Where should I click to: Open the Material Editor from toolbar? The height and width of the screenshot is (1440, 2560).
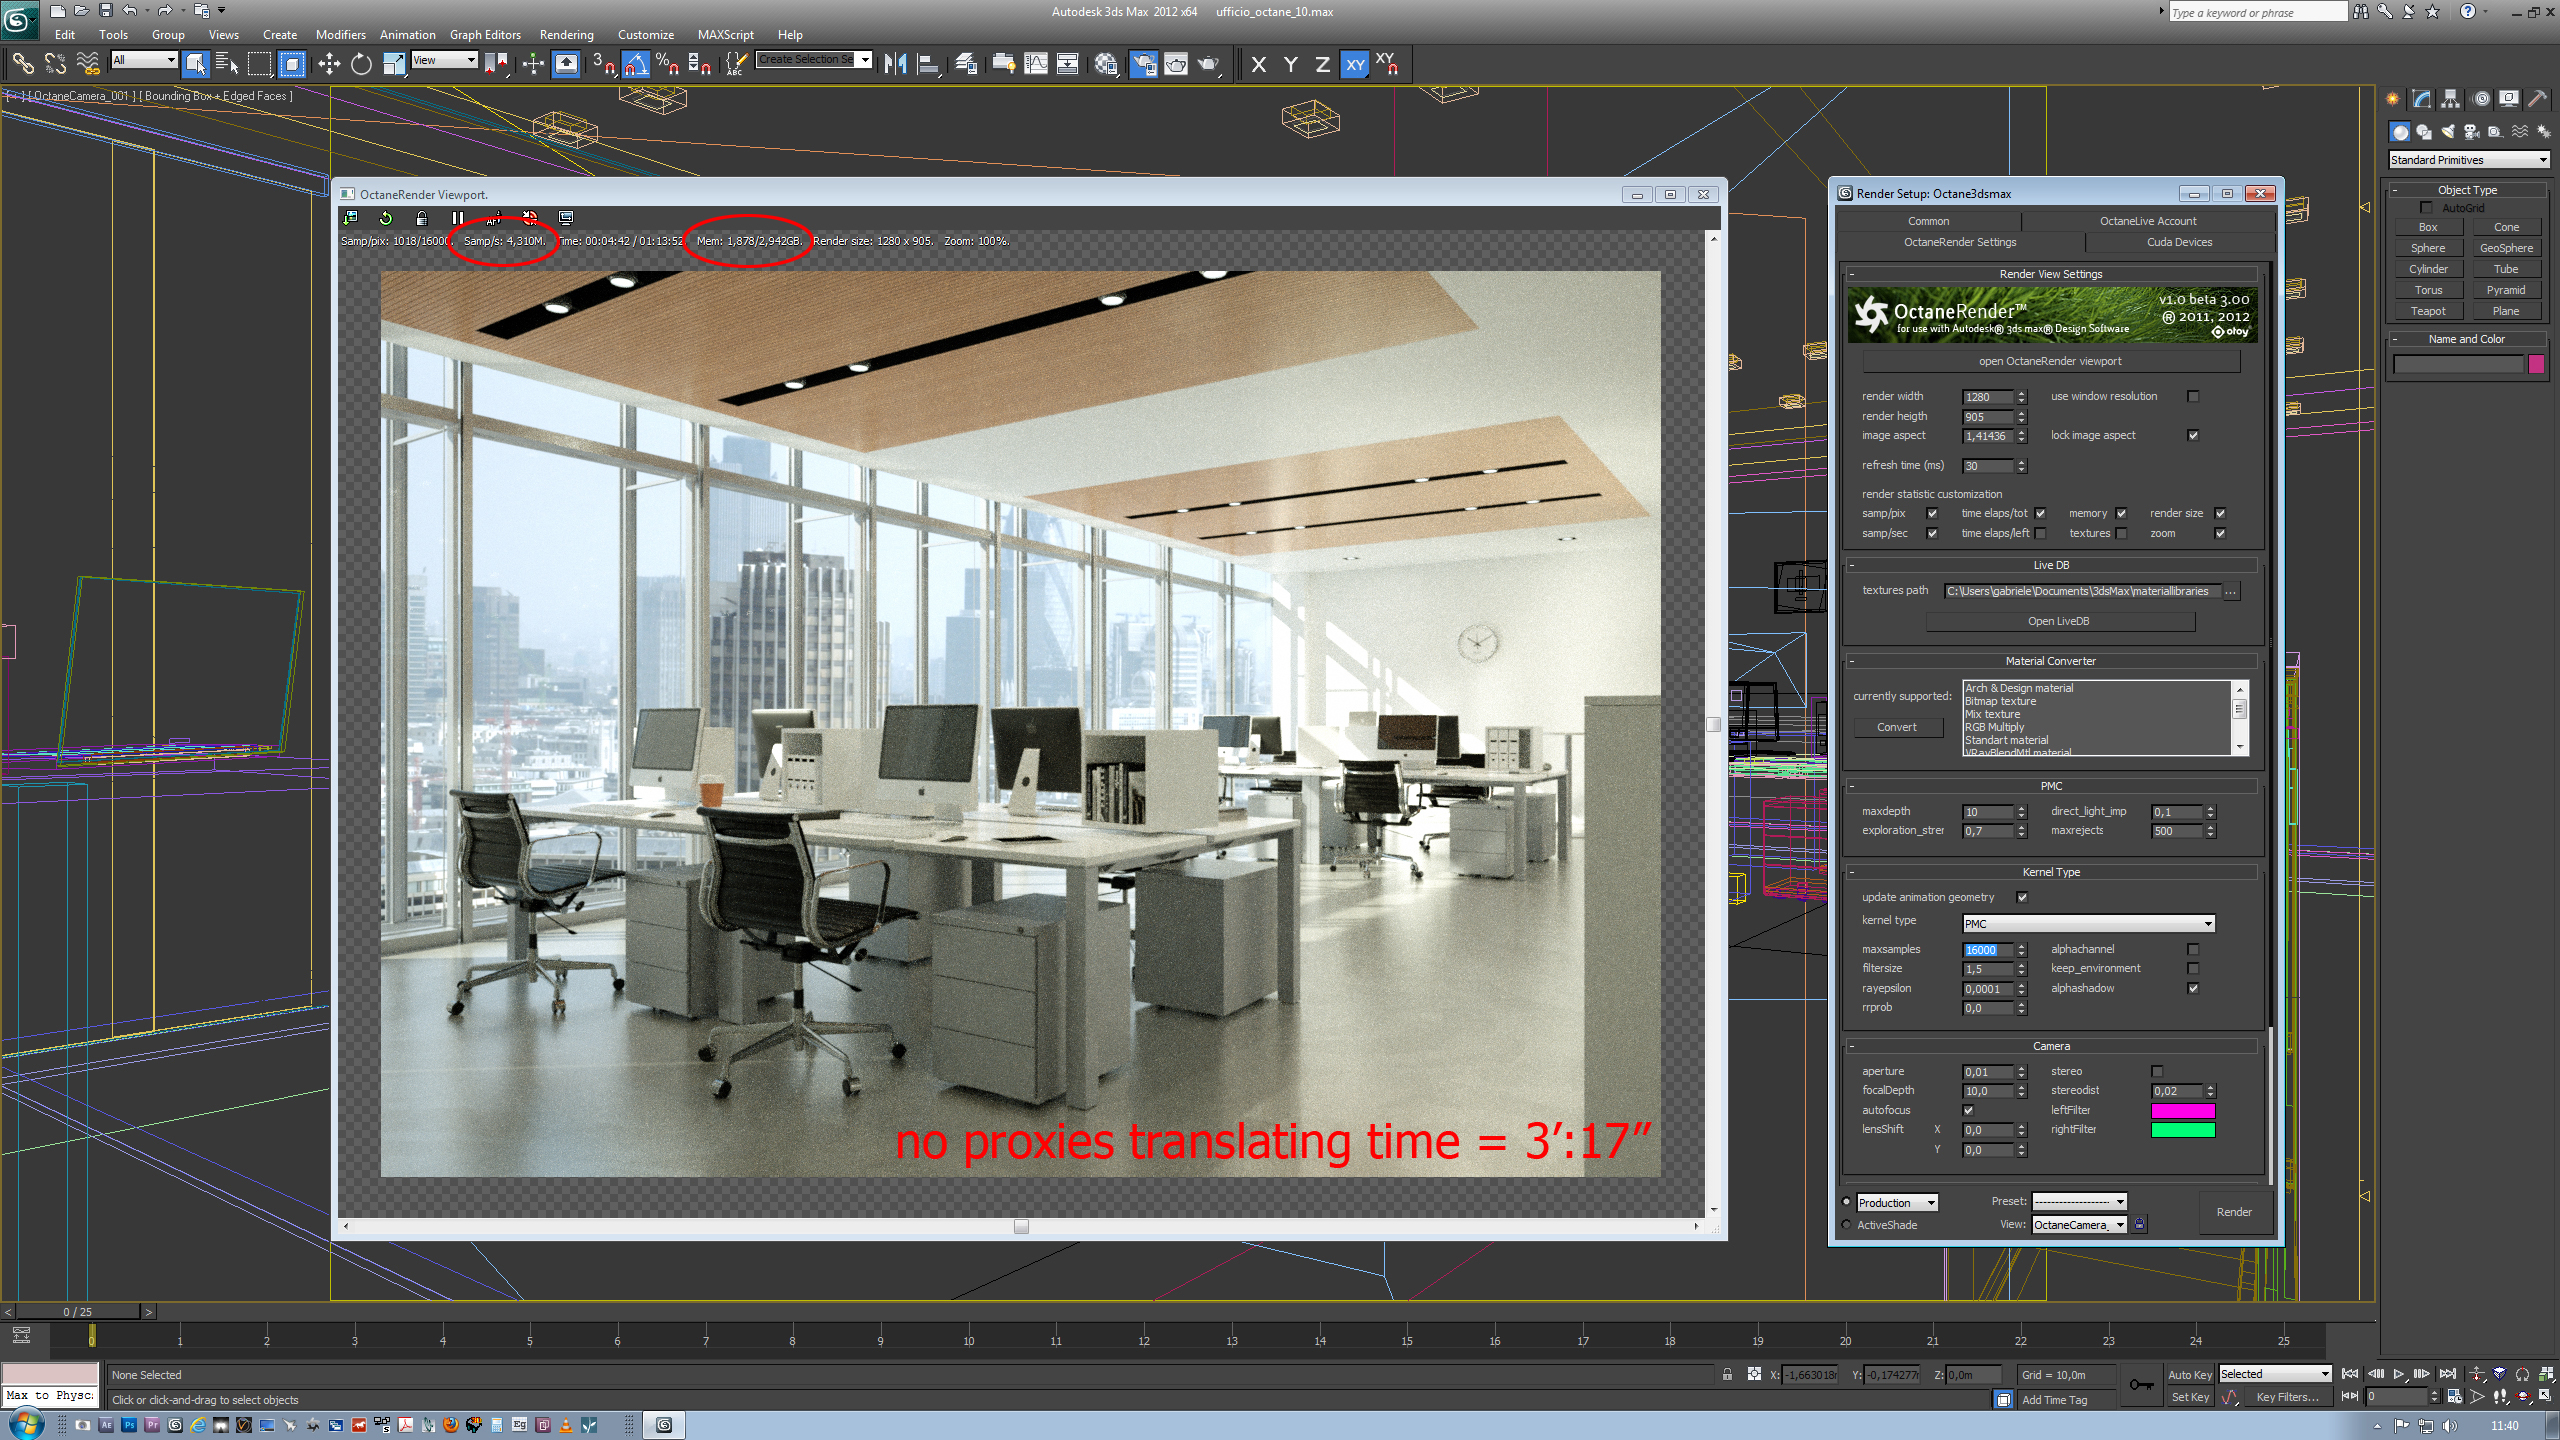pyautogui.click(x=1106, y=65)
